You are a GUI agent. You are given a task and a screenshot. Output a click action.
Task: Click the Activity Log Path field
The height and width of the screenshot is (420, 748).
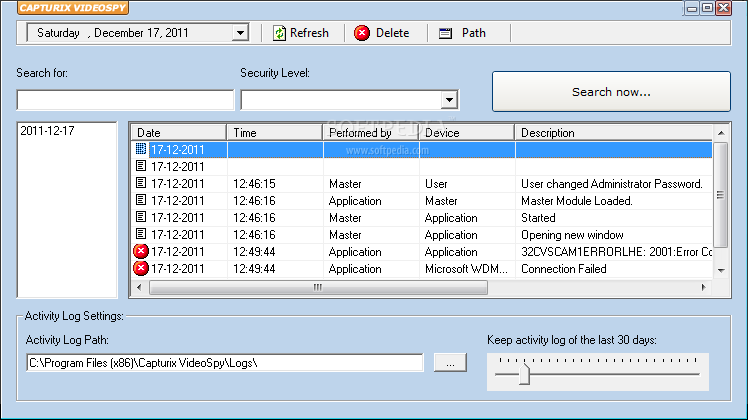click(225, 363)
